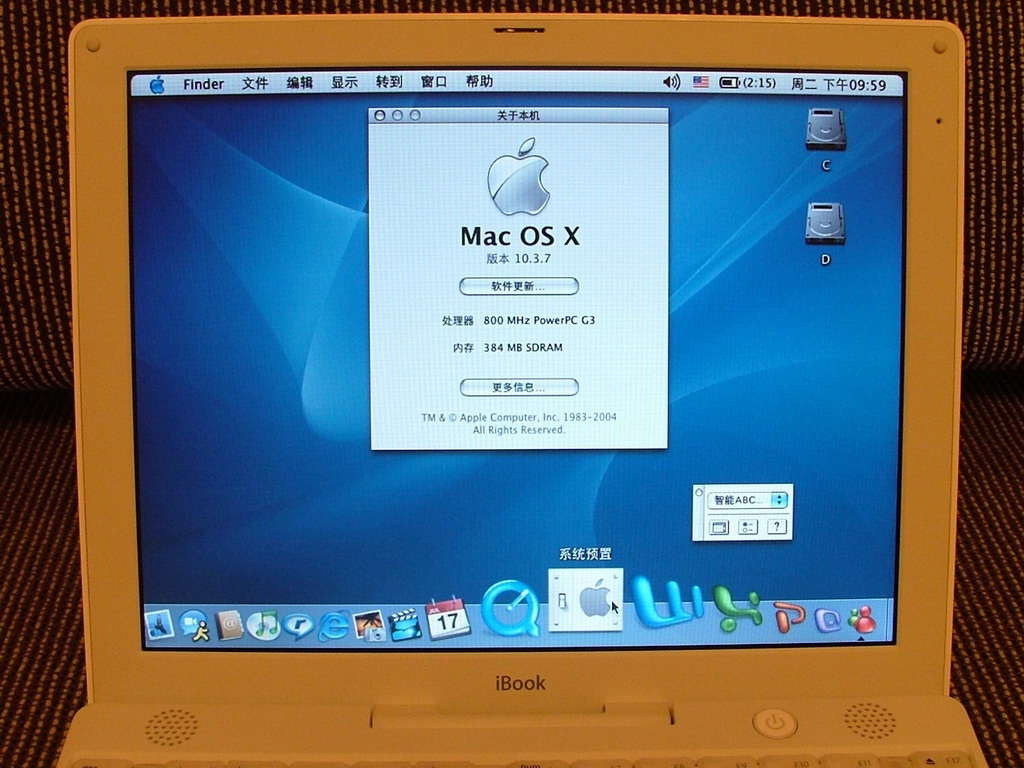Open Microsoft PowerPoint from the Dock
The image size is (1024, 768).
pos(790,616)
